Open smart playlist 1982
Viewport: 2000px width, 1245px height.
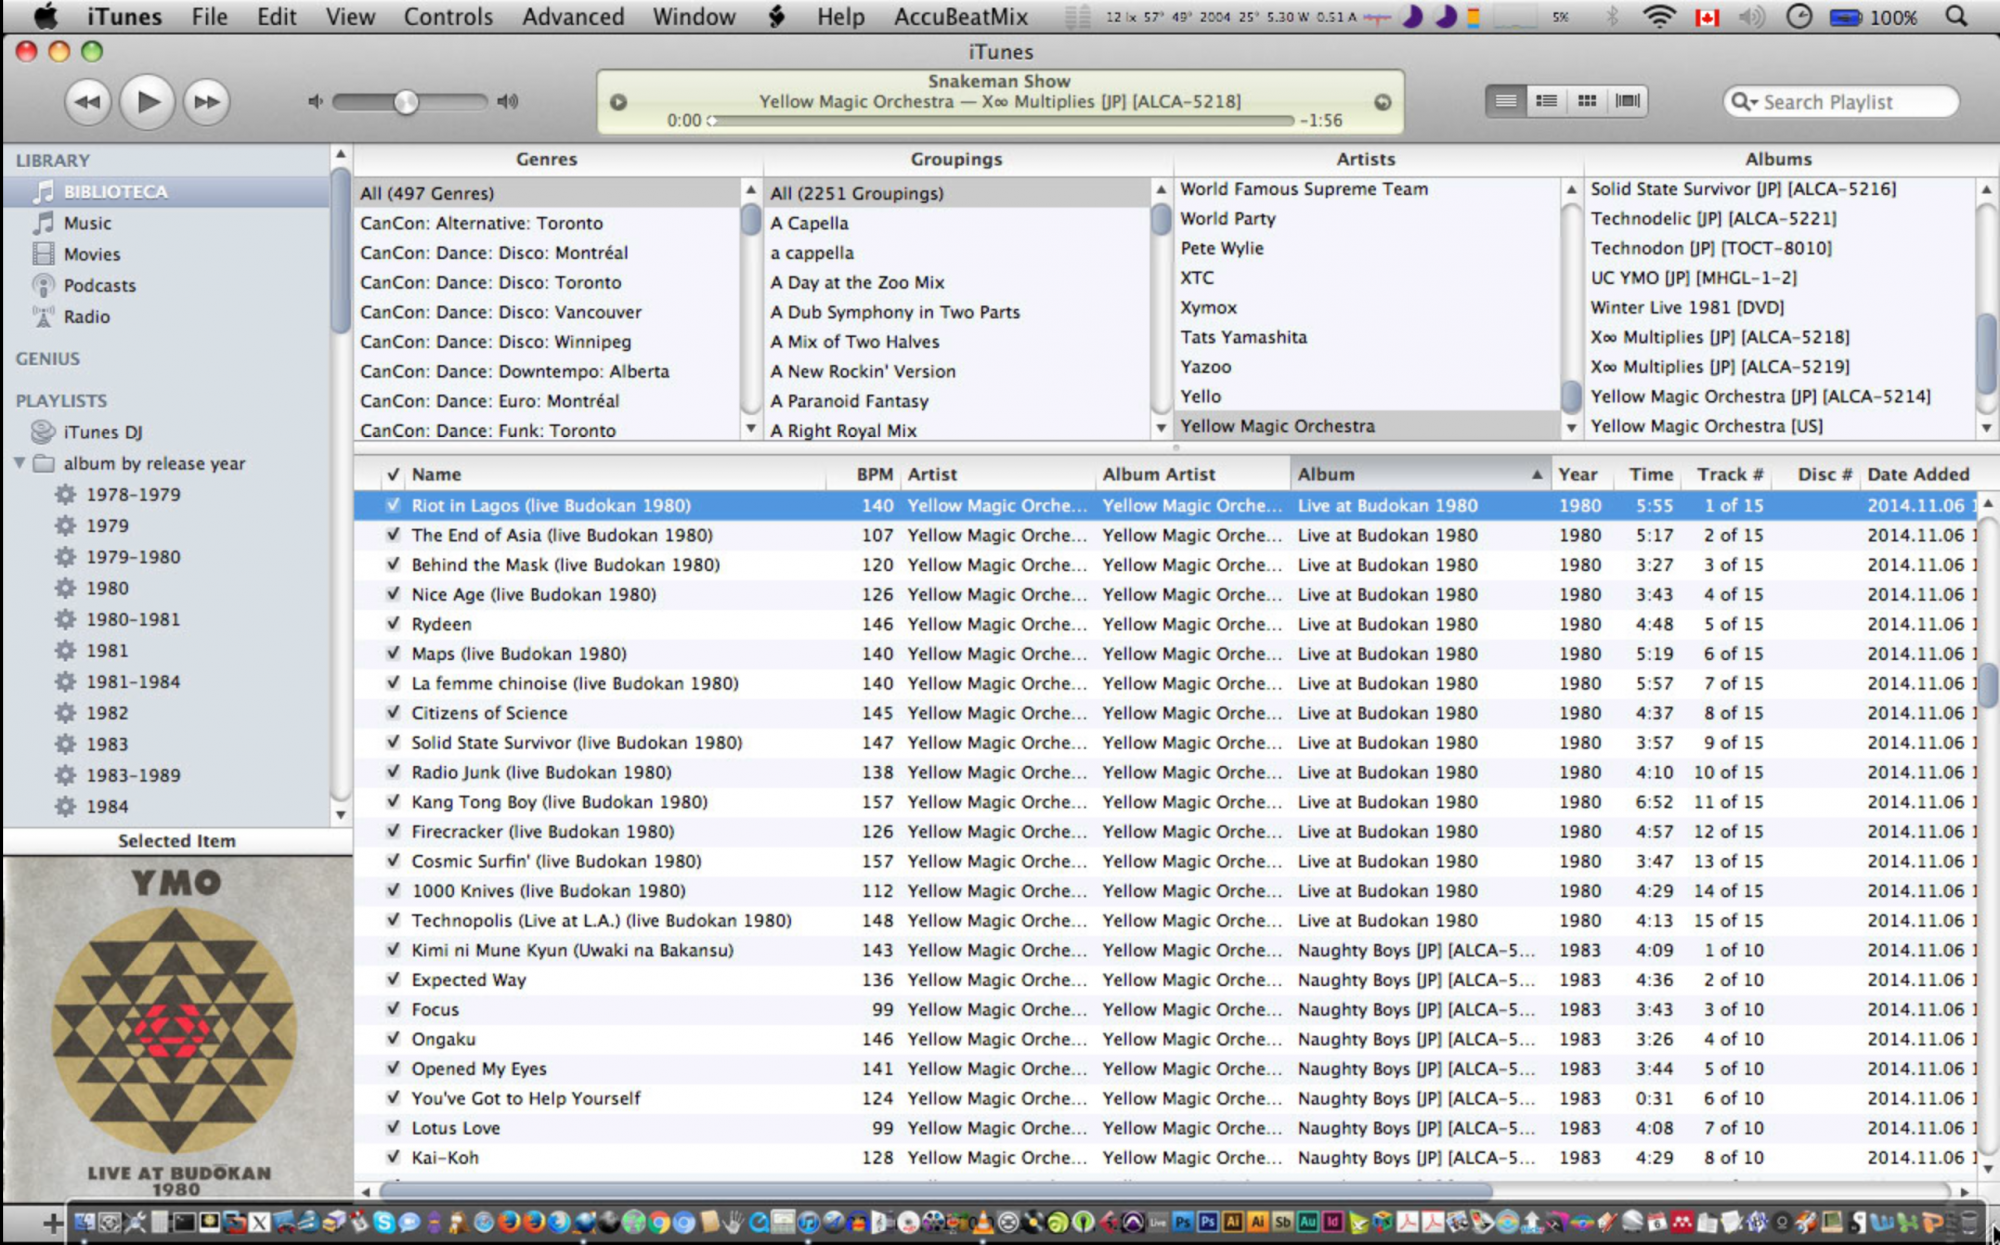click(x=107, y=713)
